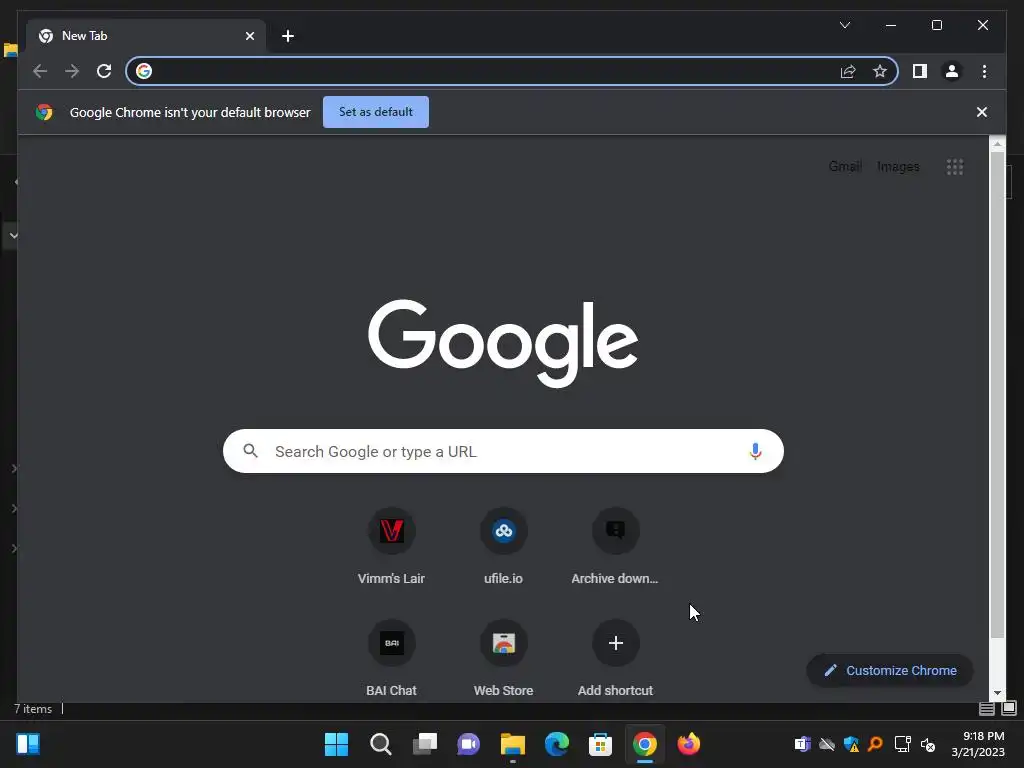Click the scrollbar down arrow

(x=997, y=693)
